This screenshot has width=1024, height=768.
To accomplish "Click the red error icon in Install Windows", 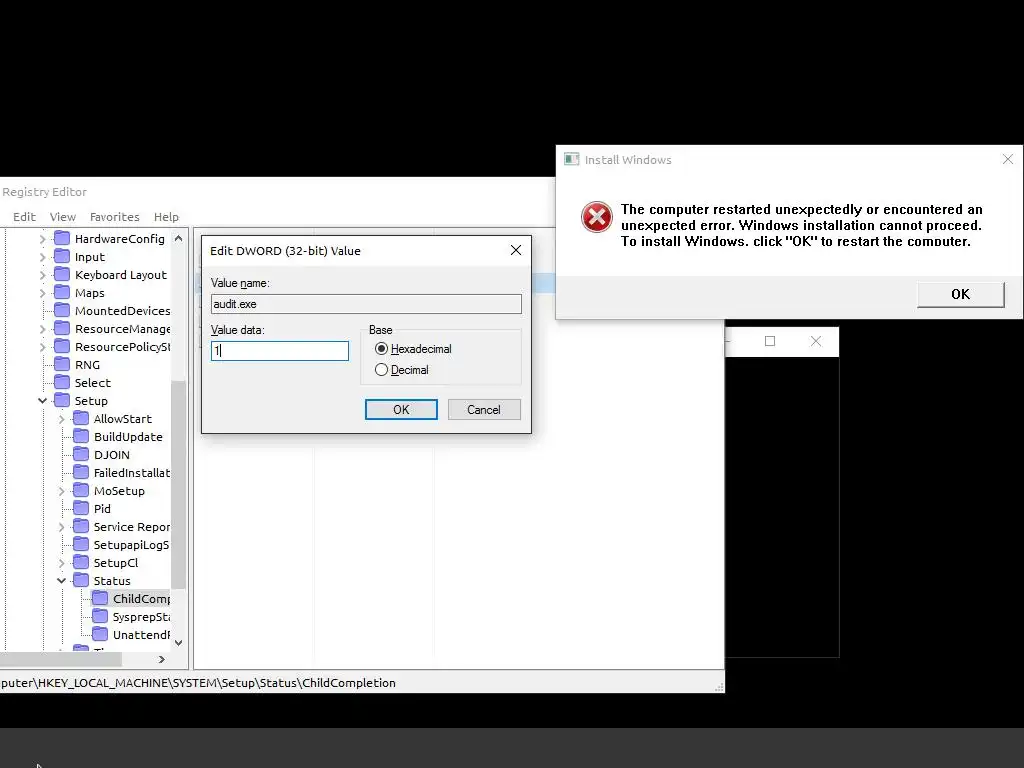I will tap(597, 217).
